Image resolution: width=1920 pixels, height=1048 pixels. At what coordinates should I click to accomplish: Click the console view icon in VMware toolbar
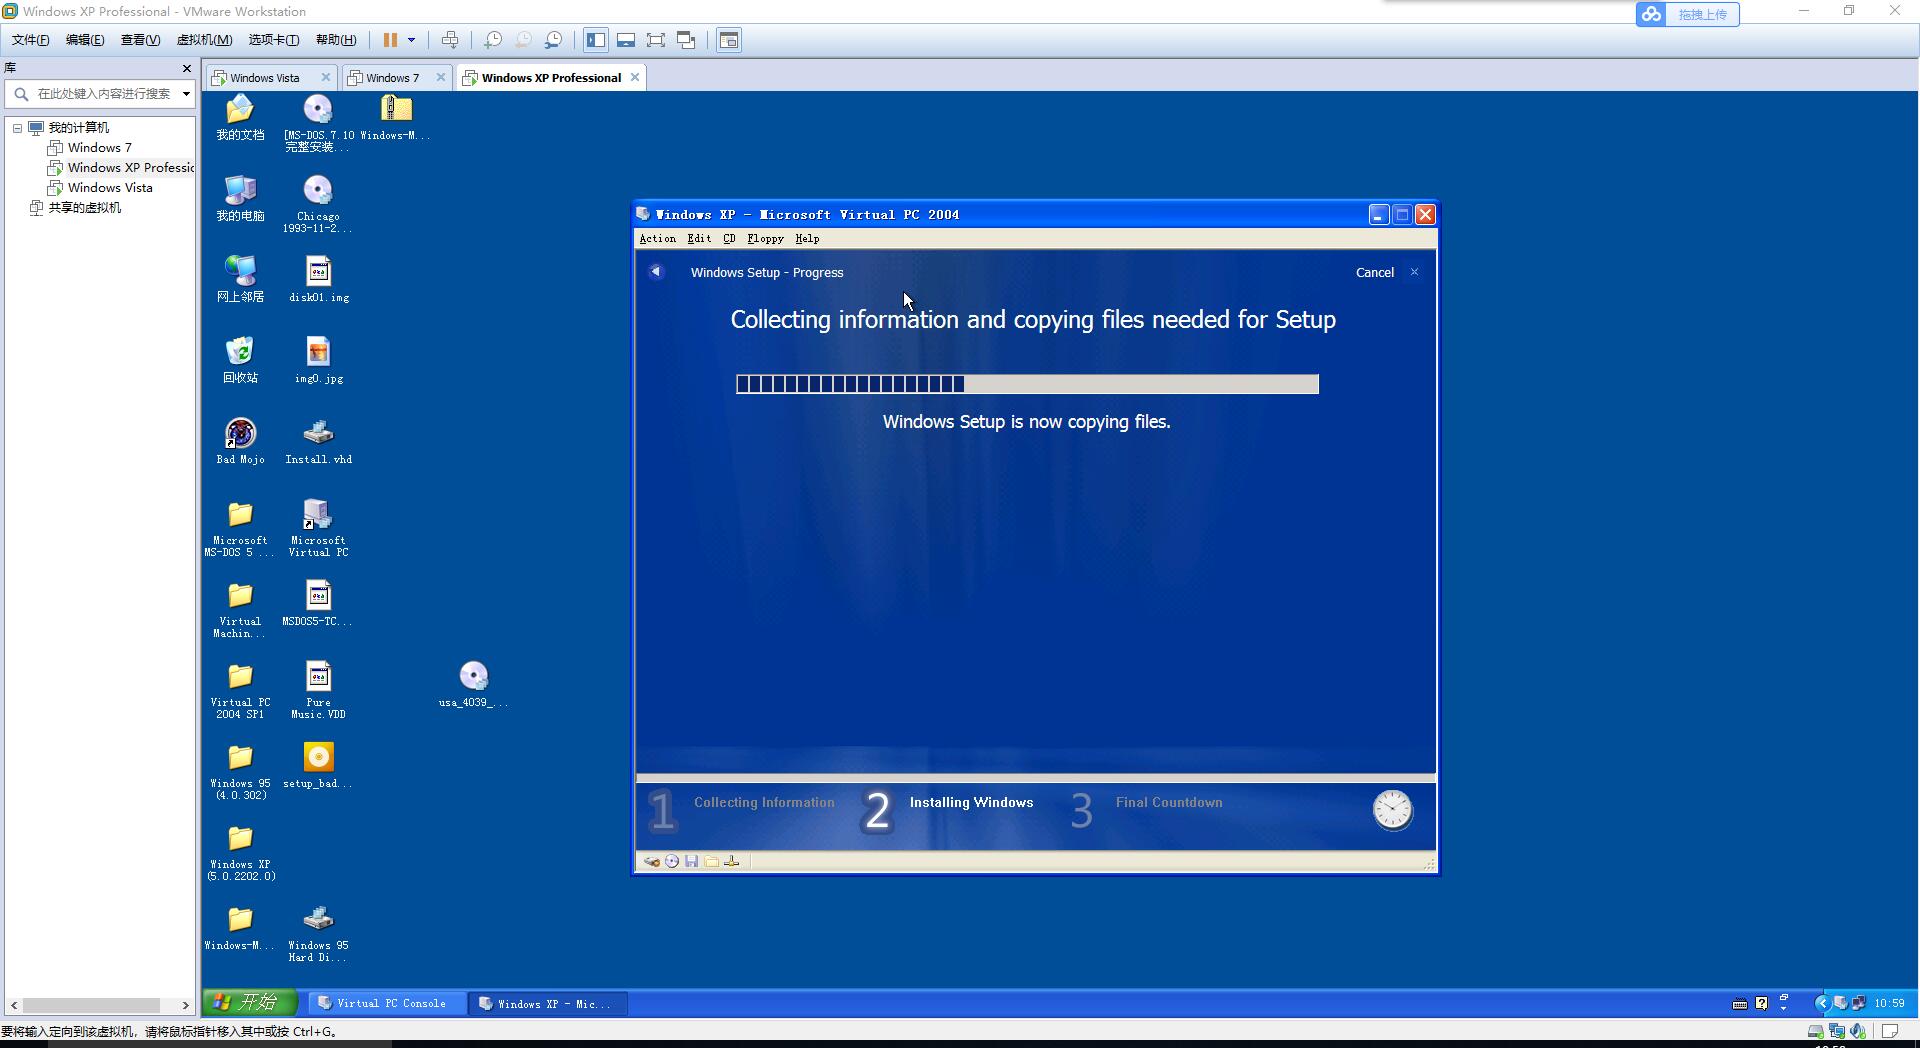[x=729, y=40]
